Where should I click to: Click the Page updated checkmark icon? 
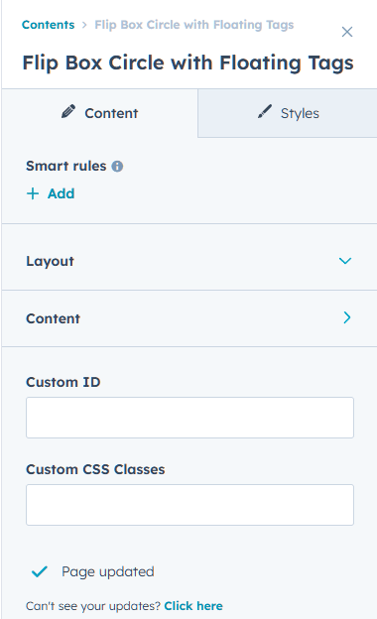[39, 571]
